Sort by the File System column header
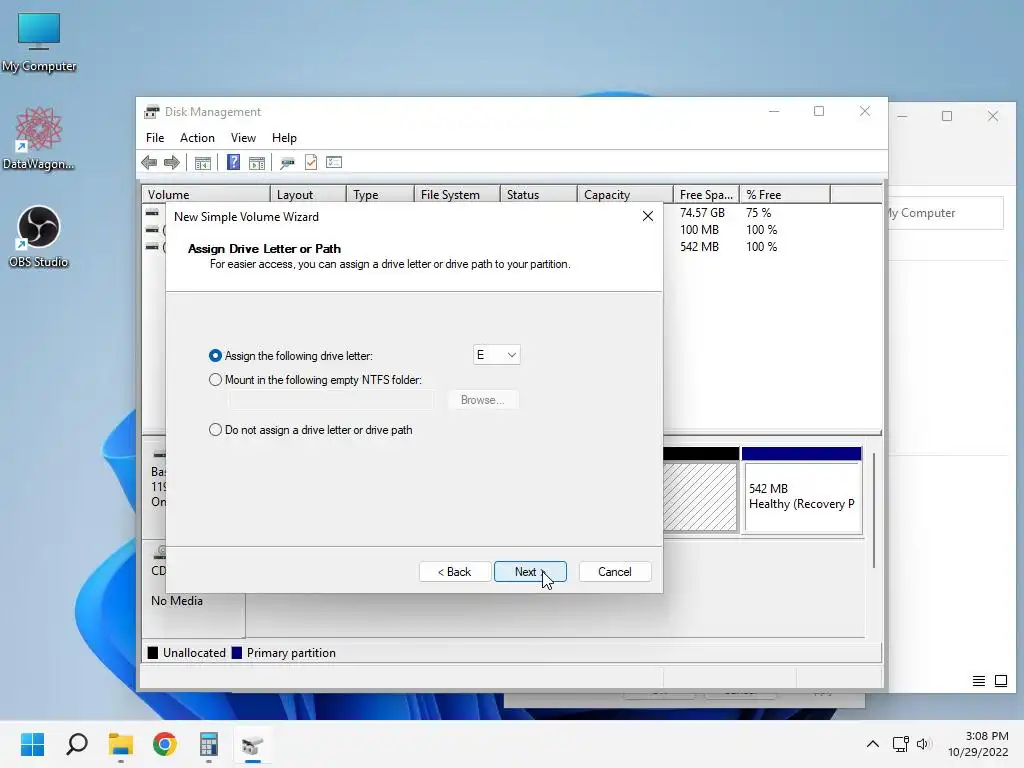 (x=457, y=195)
